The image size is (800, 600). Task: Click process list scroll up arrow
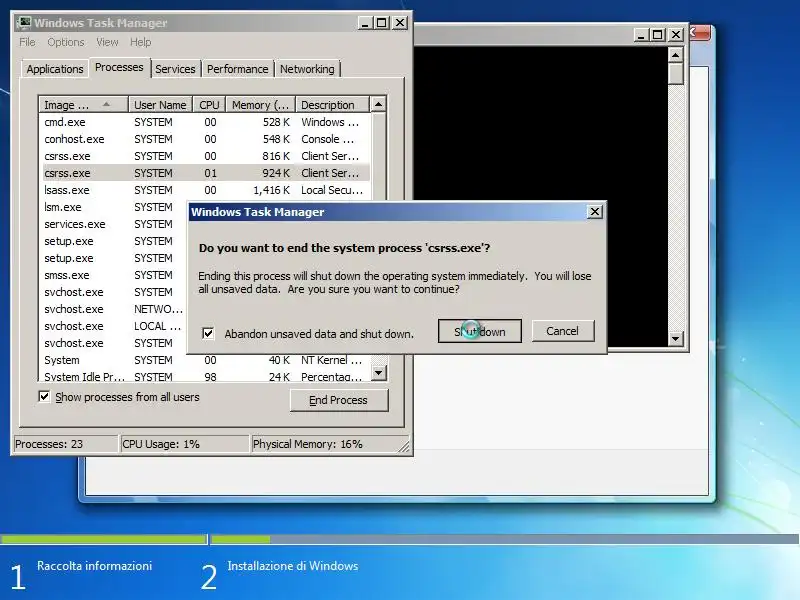click(378, 105)
